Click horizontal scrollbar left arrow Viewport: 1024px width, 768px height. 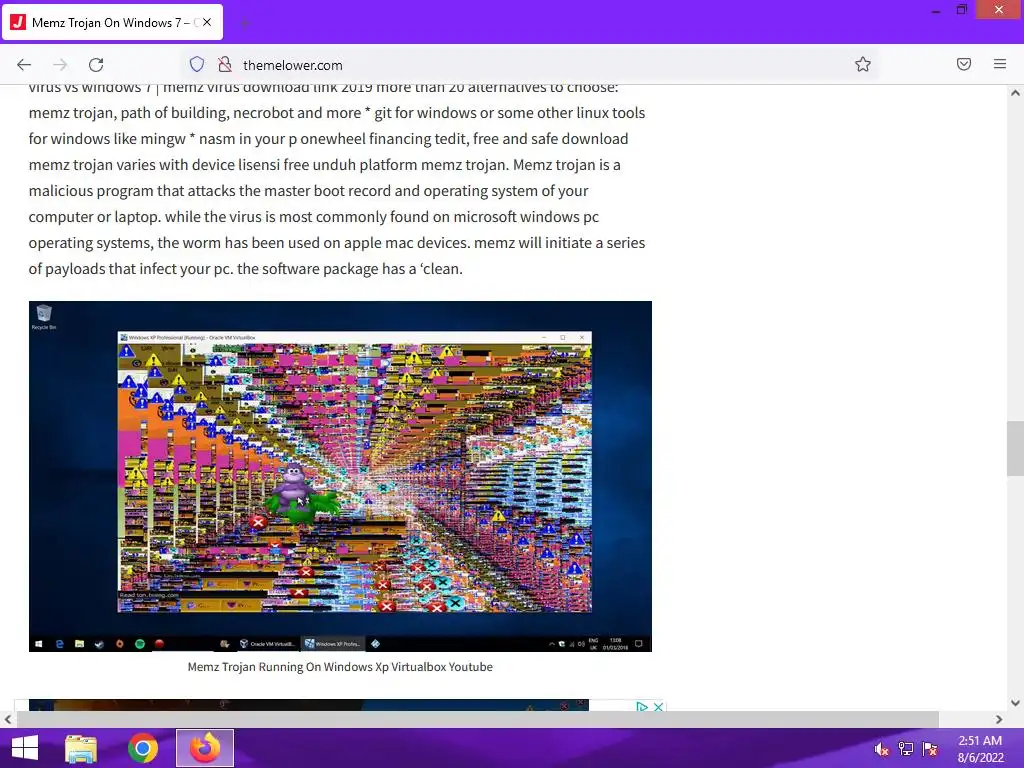click(7, 720)
